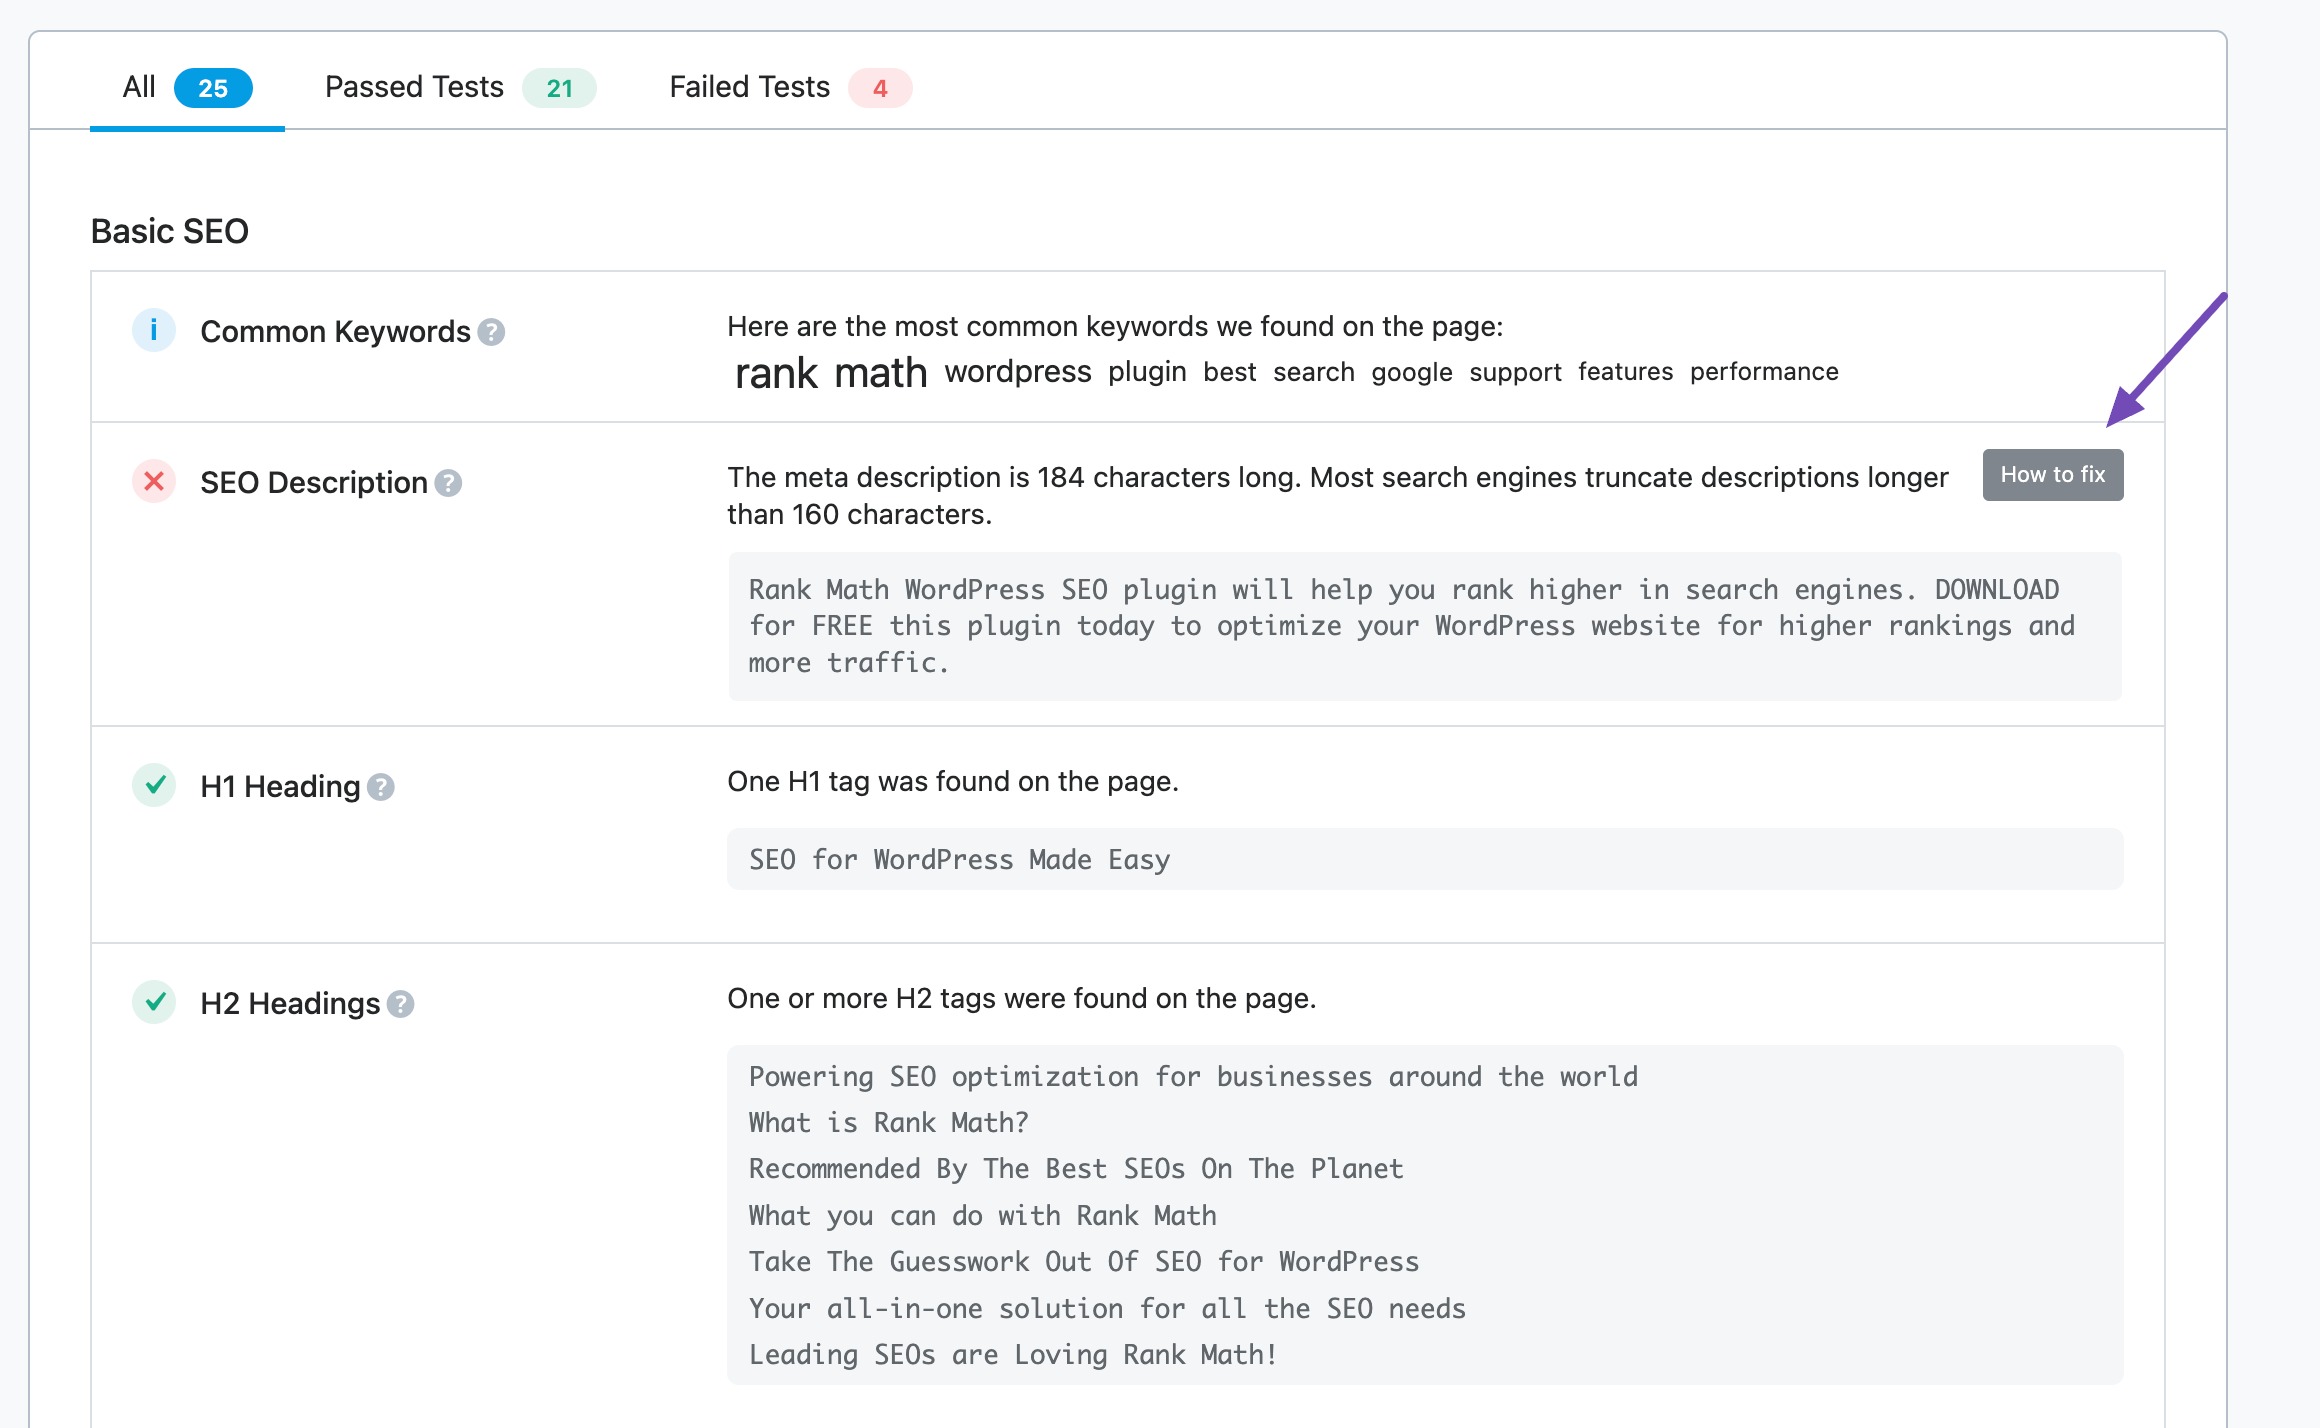Click the SEO Description label
Screen dimensions: 2320x1428
(x=314, y=483)
